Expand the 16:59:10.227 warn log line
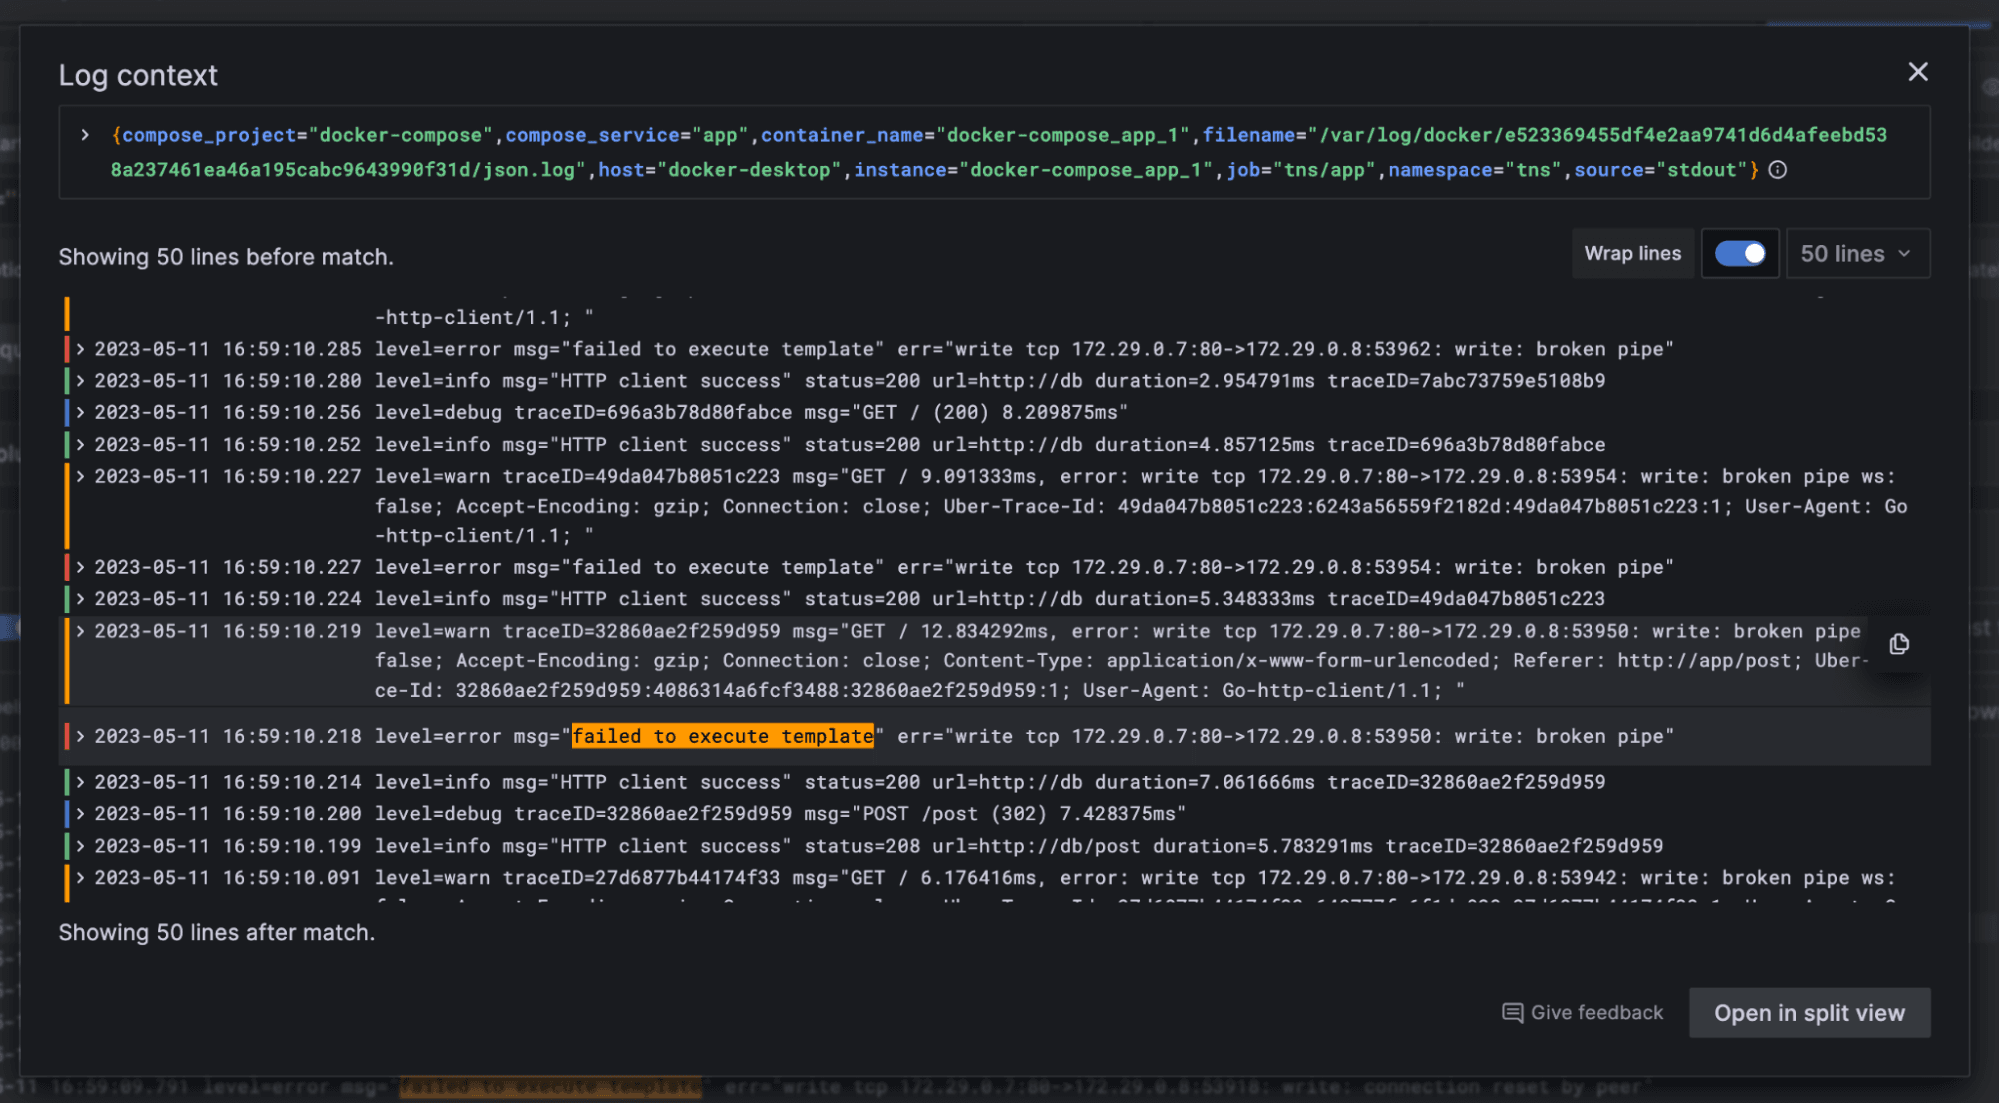This screenshot has width=1999, height=1103. (80, 476)
